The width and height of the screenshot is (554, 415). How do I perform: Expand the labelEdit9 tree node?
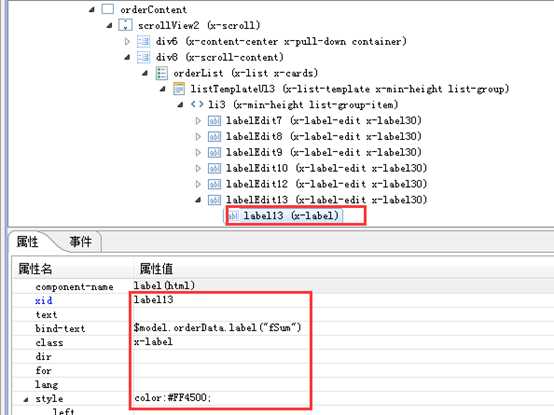(198, 152)
